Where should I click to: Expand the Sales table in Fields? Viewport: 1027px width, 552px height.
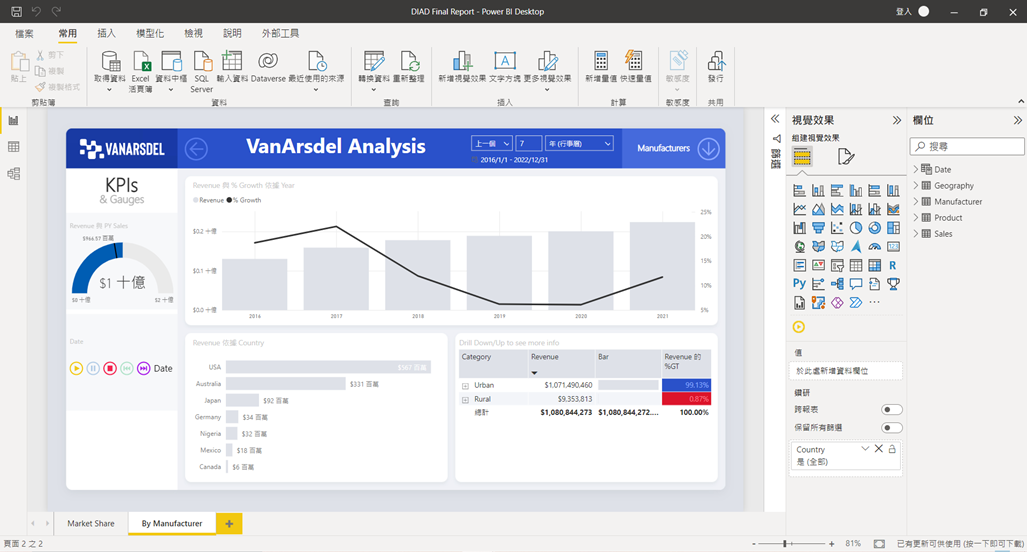tap(916, 234)
